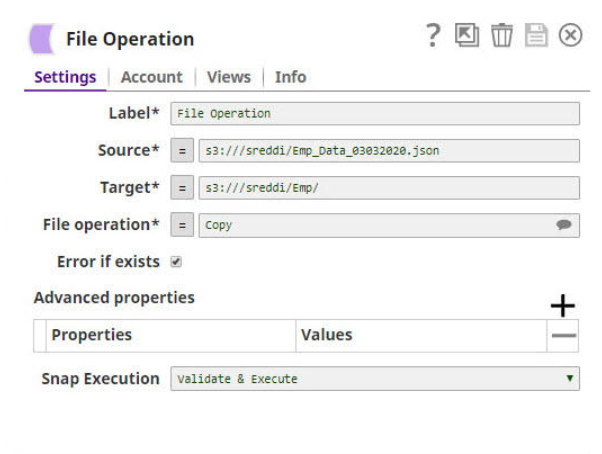
Task: Switch to the Account tab
Action: point(151,77)
